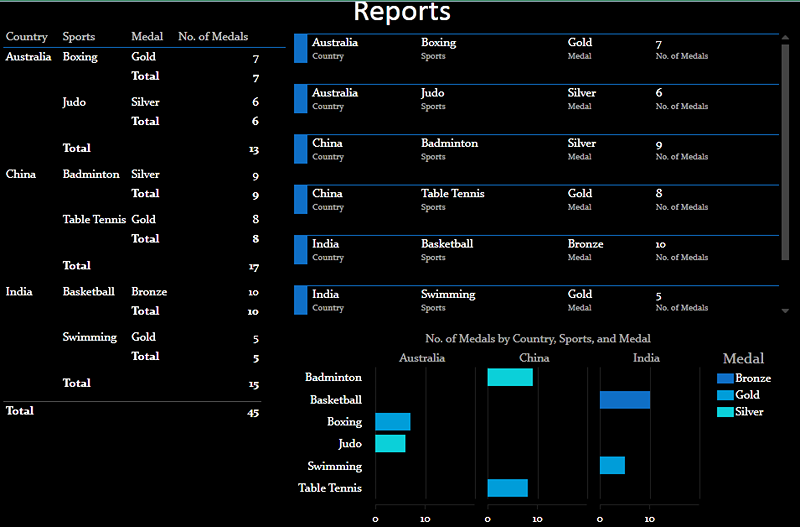Click the chart title No. of Medals by Country
The width and height of the screenshot is (800, 527).
click(x=538, y=339)
